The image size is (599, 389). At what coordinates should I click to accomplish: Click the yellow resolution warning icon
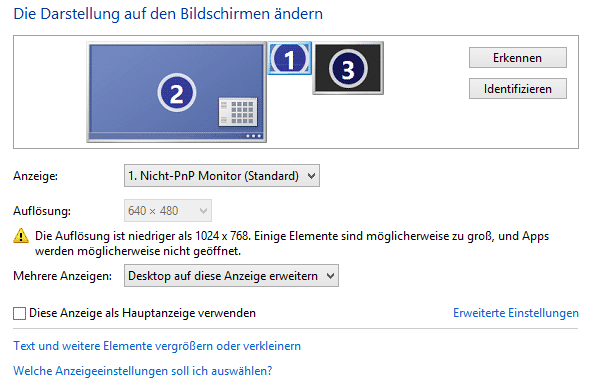(x=21, y=236)
